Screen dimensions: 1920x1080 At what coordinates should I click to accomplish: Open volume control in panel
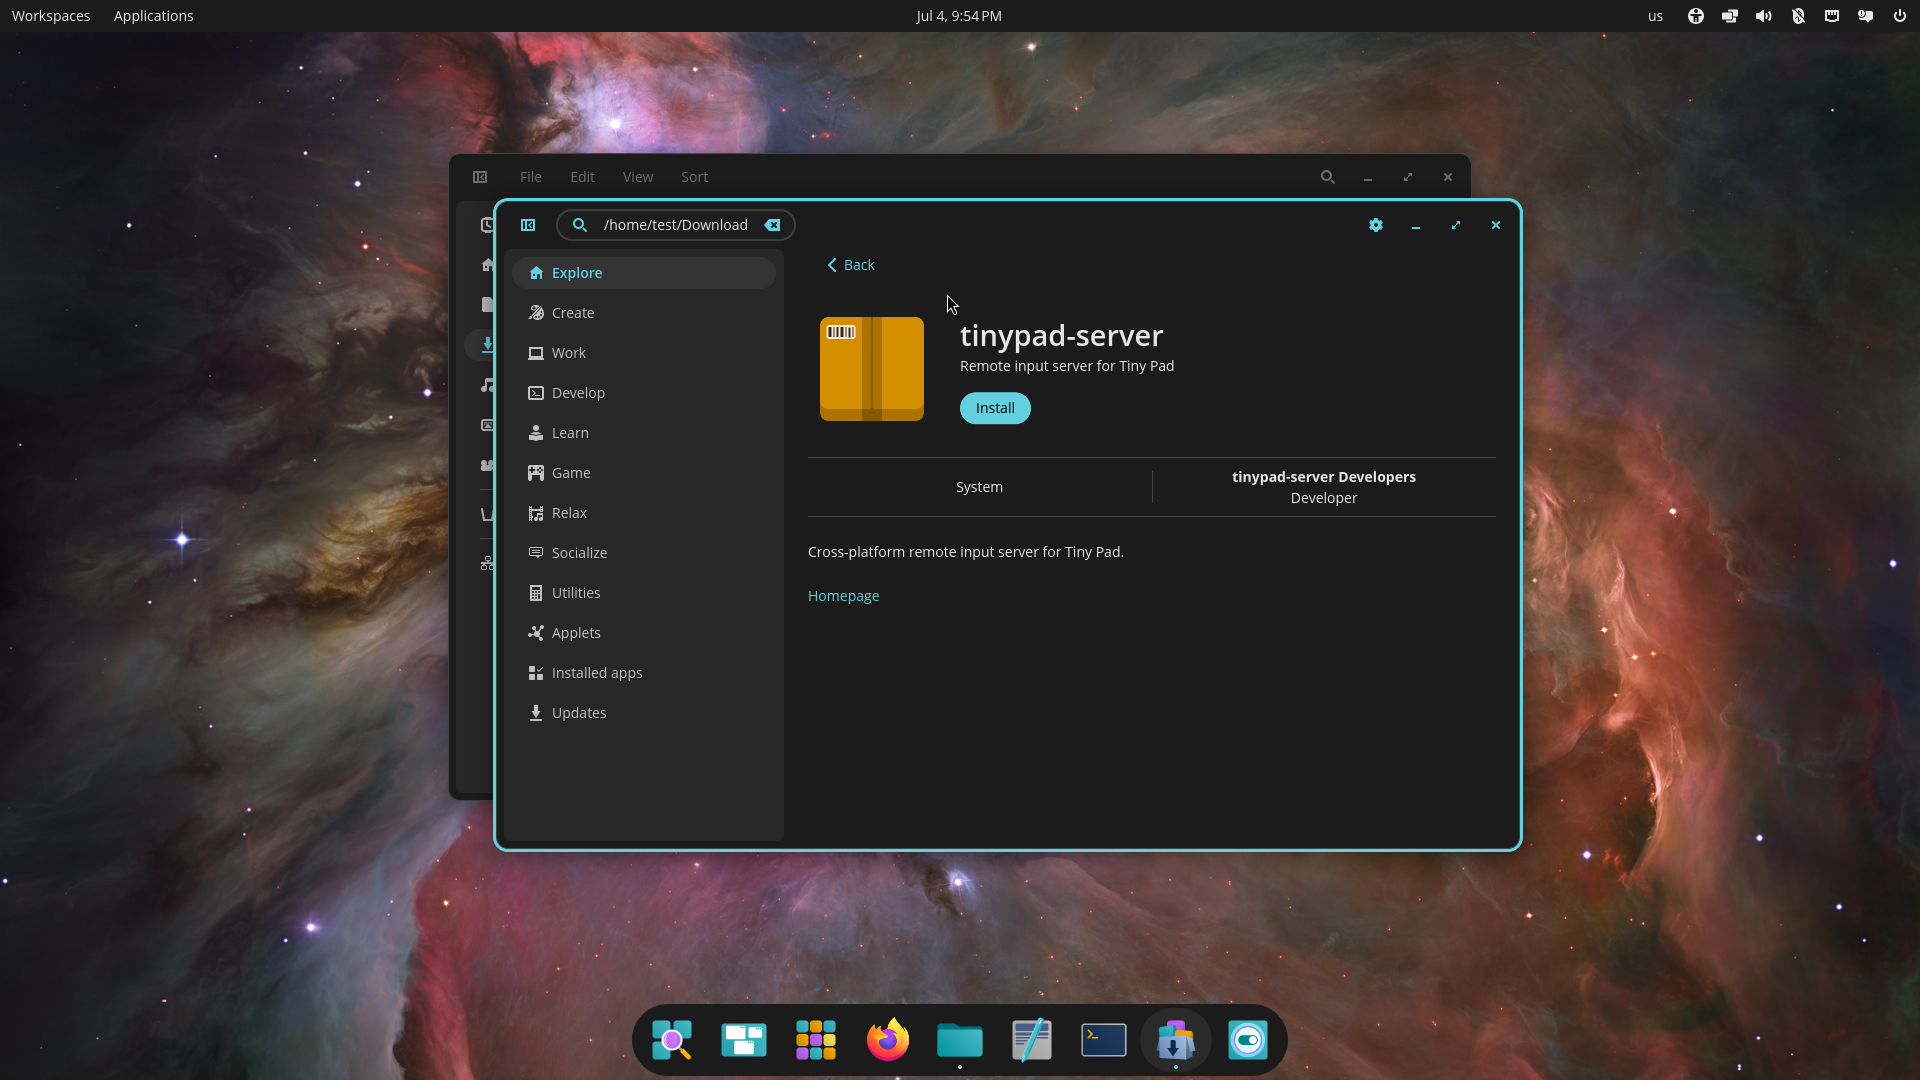tap(1764, 16)
